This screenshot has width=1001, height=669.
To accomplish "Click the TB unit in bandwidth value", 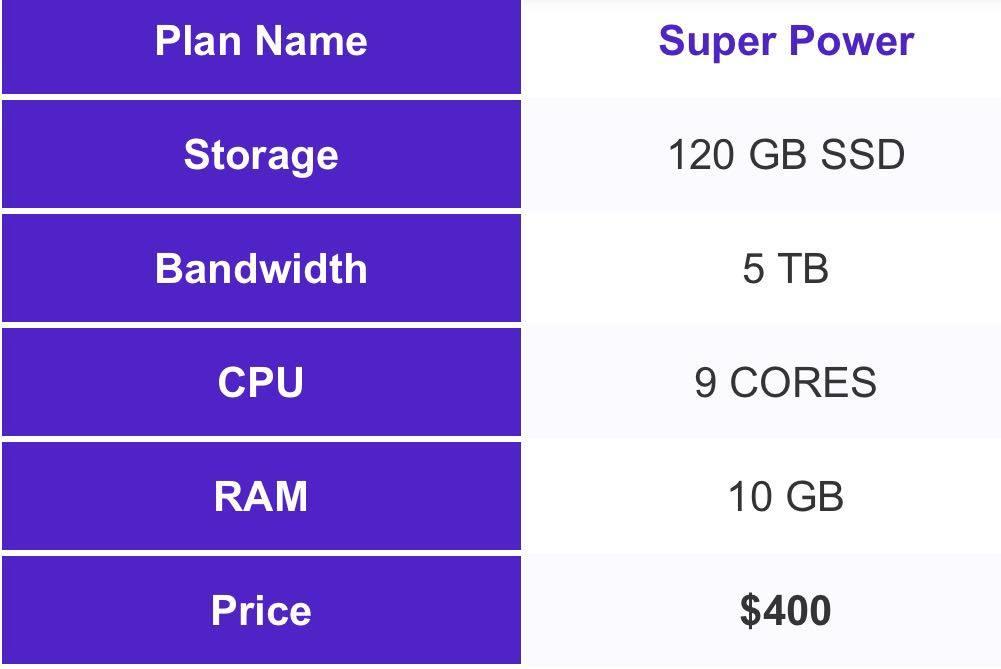I will (803, 268).
